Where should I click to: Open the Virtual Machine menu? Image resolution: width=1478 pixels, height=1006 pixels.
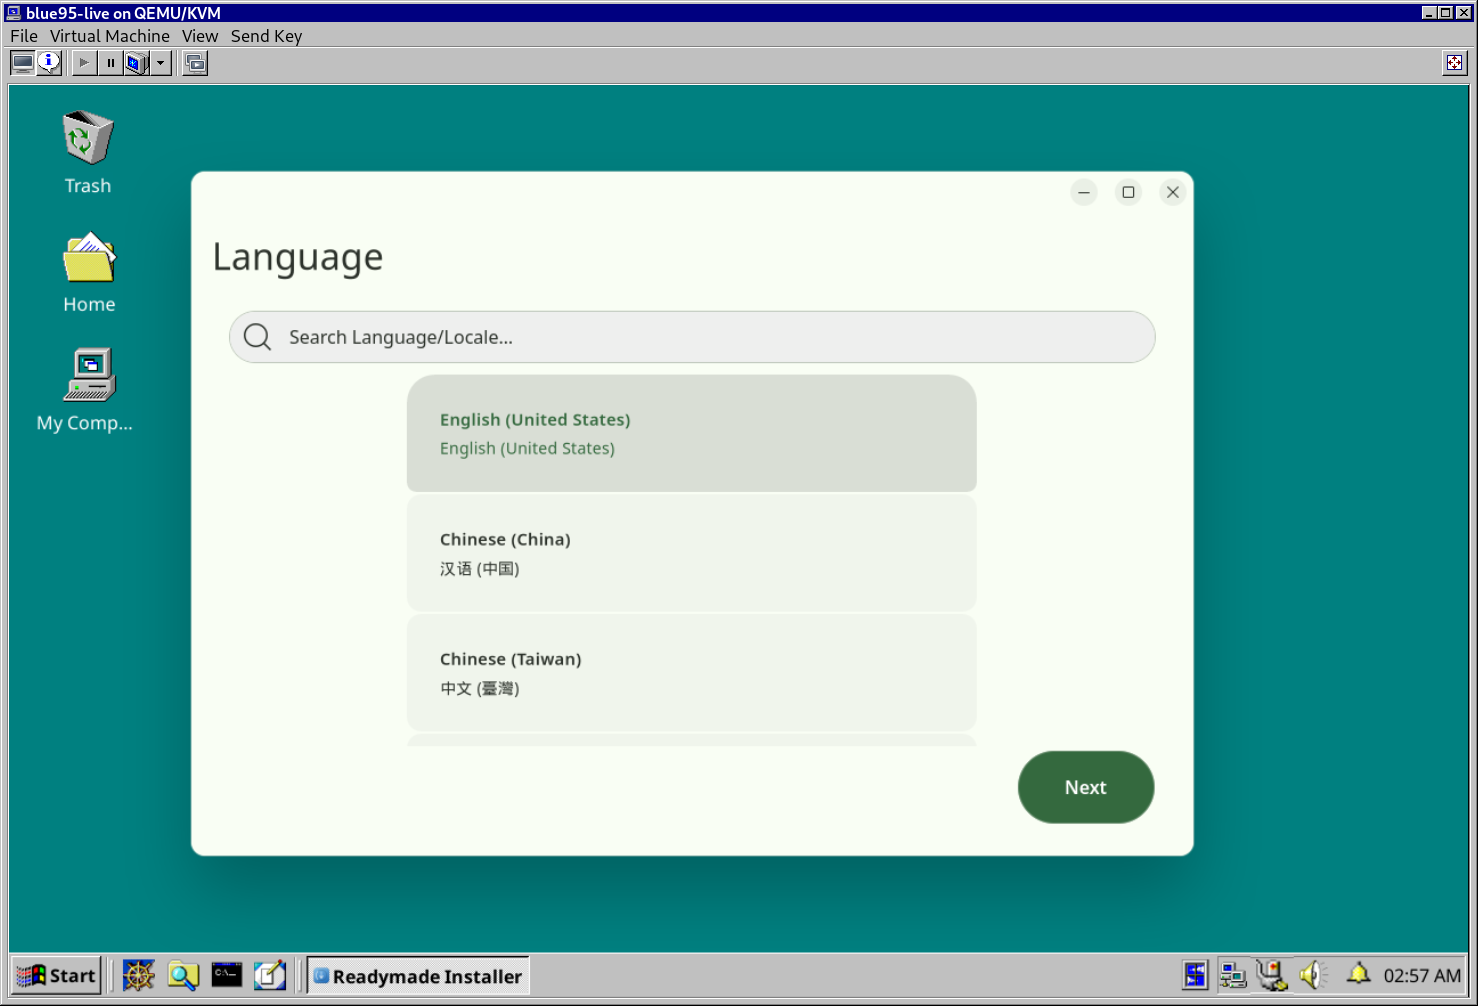[x=110, y=36]
